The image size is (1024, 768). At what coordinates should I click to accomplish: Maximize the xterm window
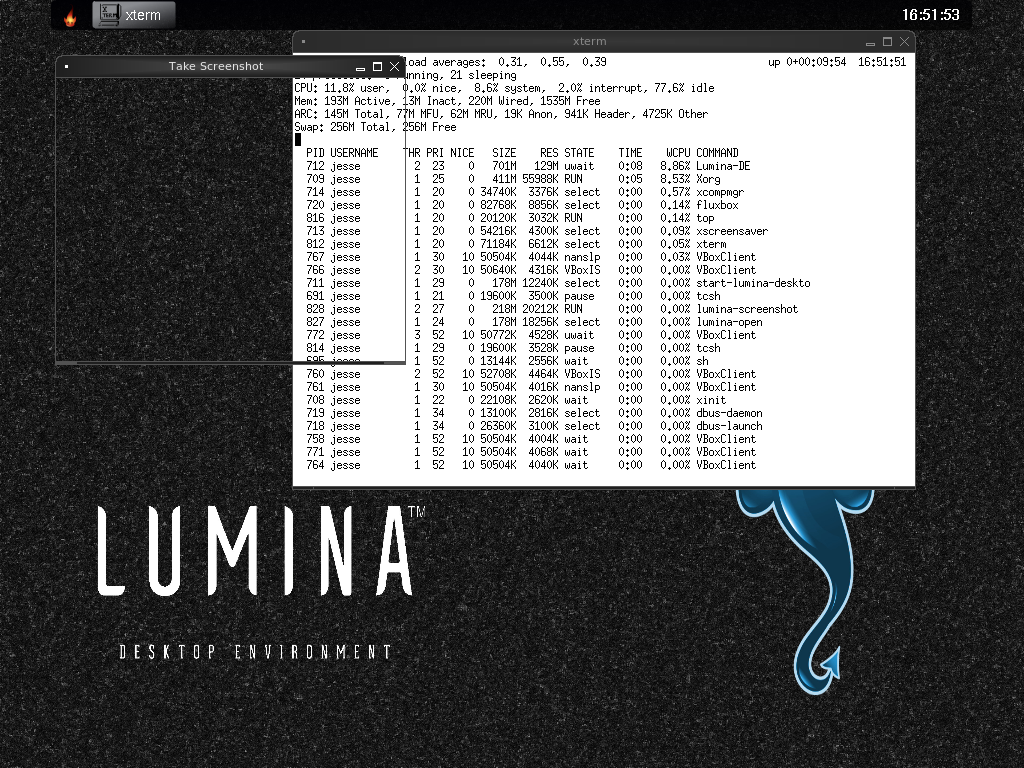[887, 42]
